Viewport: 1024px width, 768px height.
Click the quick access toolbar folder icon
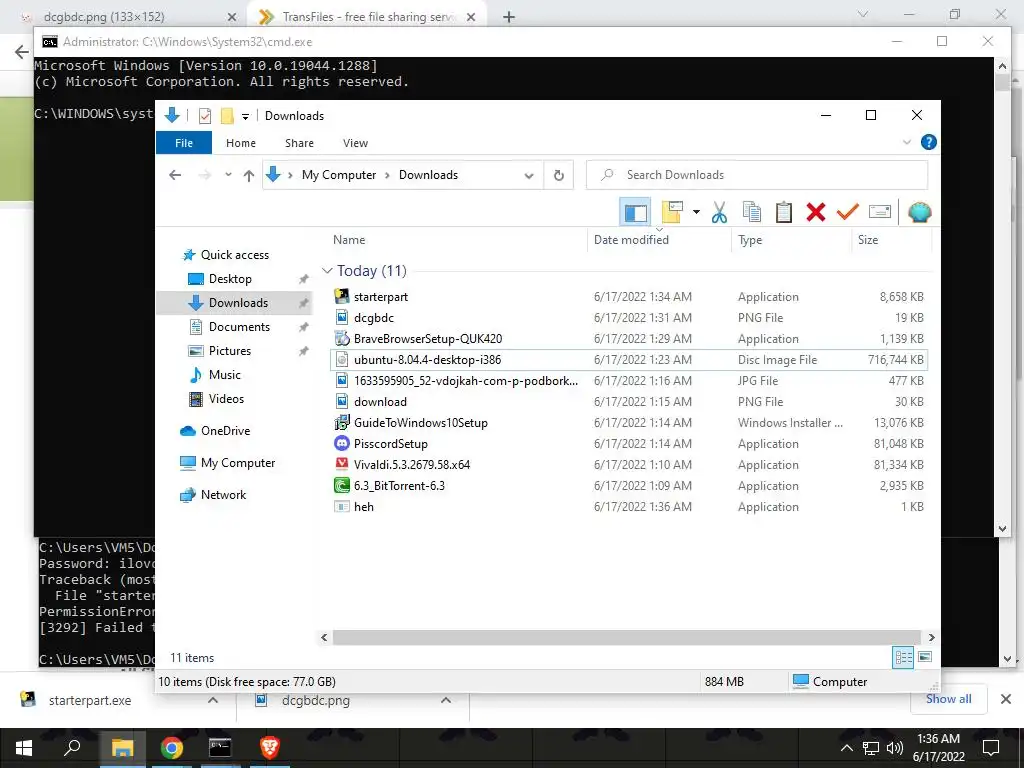pos(227,116)
